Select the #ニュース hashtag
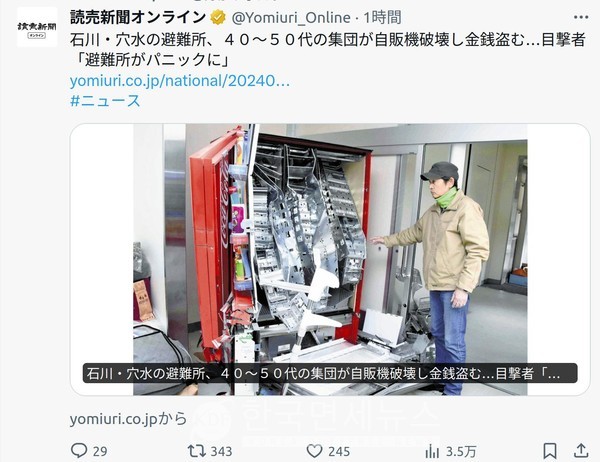The width and height of the screenshot is (600, 462). (106, 101)
